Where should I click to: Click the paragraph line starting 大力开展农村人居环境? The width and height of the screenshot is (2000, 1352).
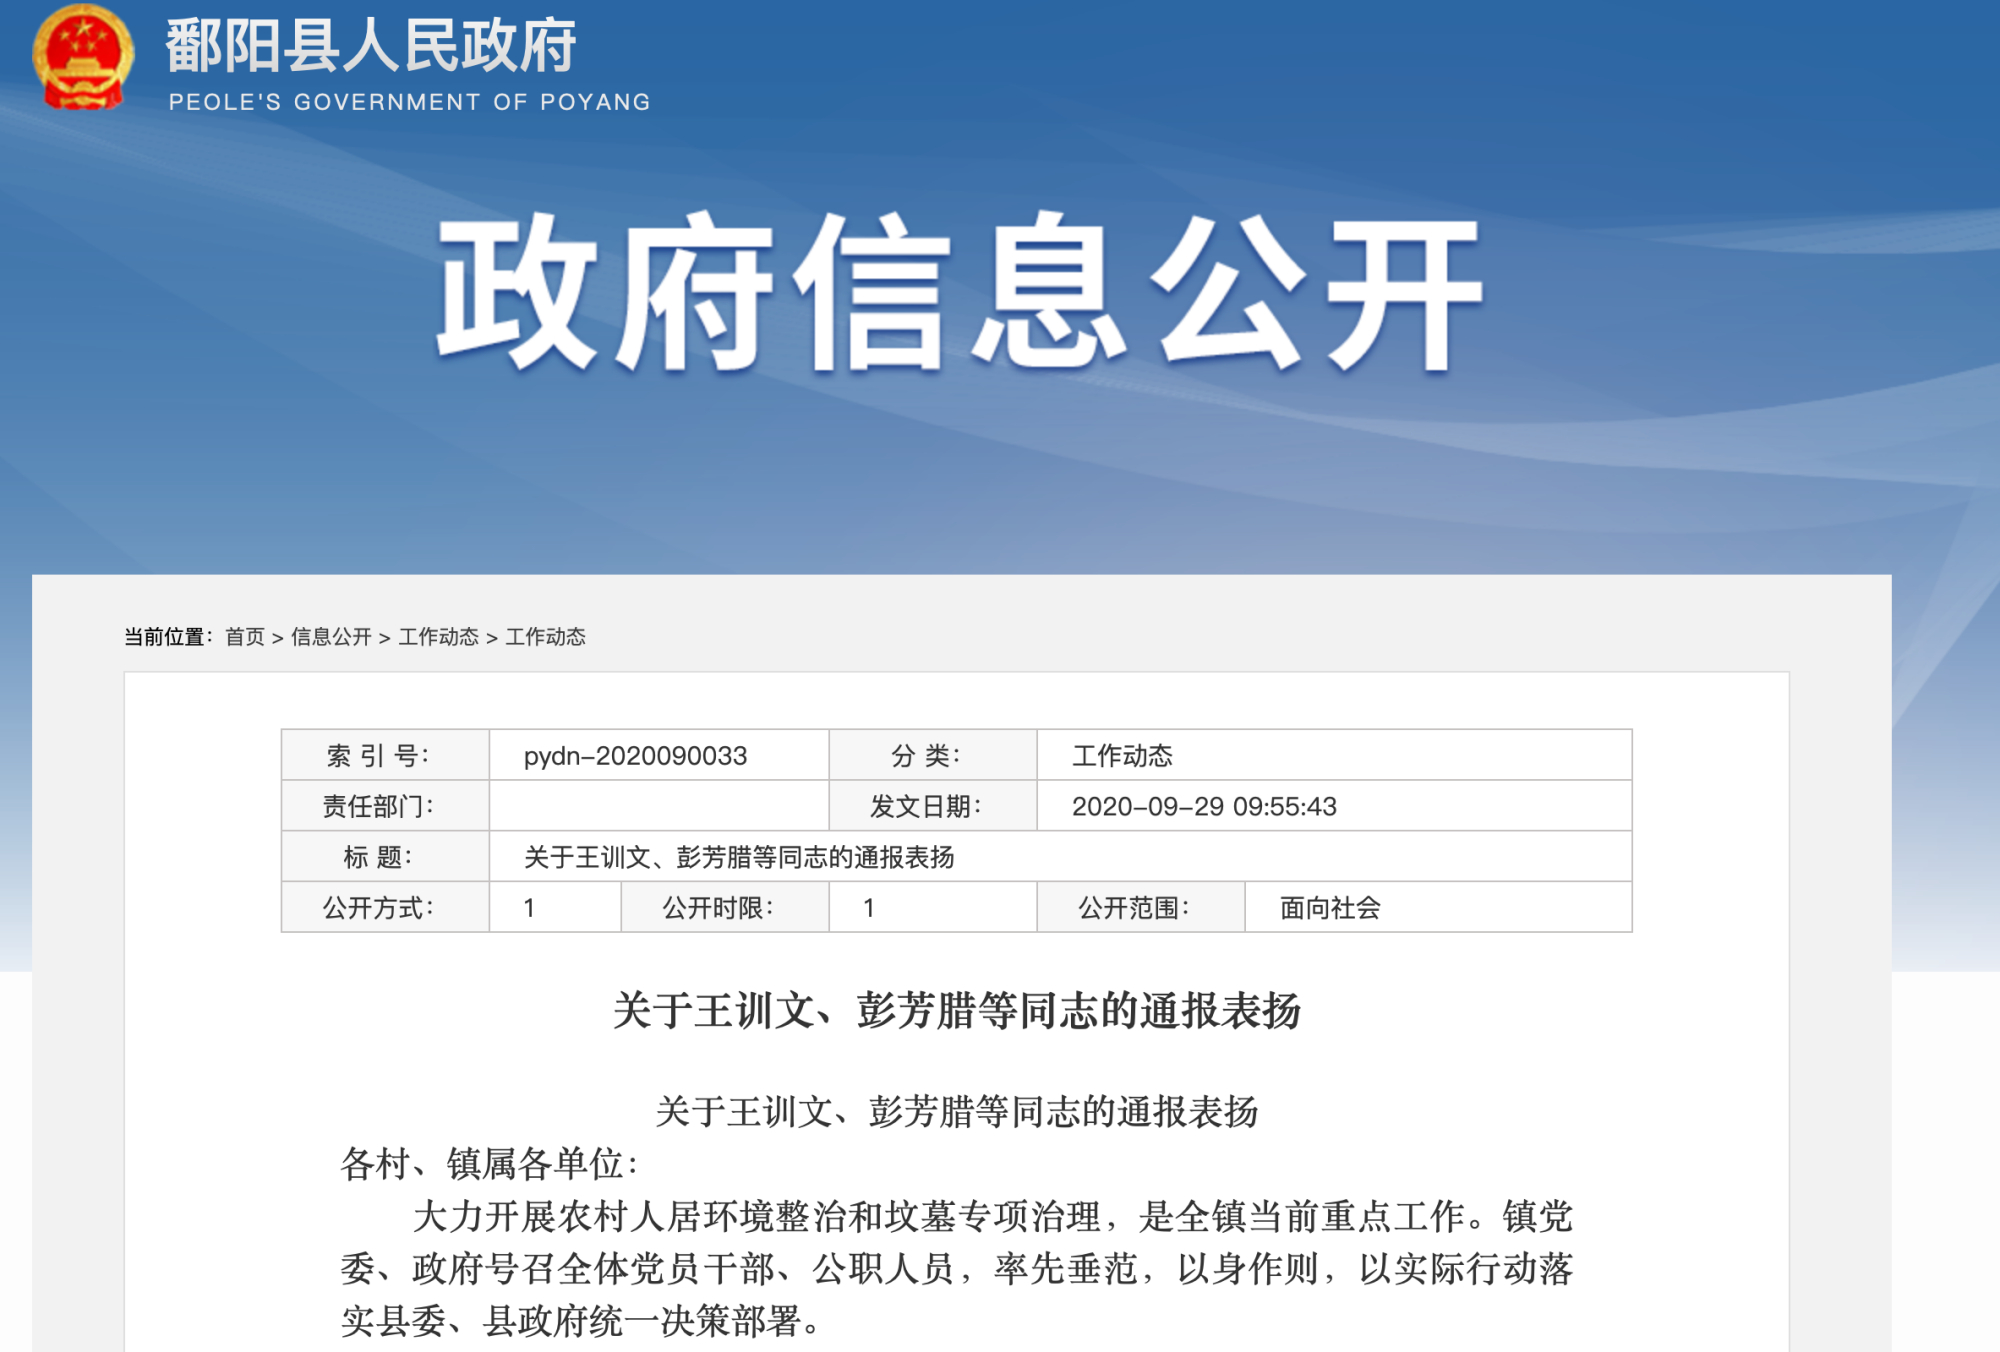[993, 1217]
